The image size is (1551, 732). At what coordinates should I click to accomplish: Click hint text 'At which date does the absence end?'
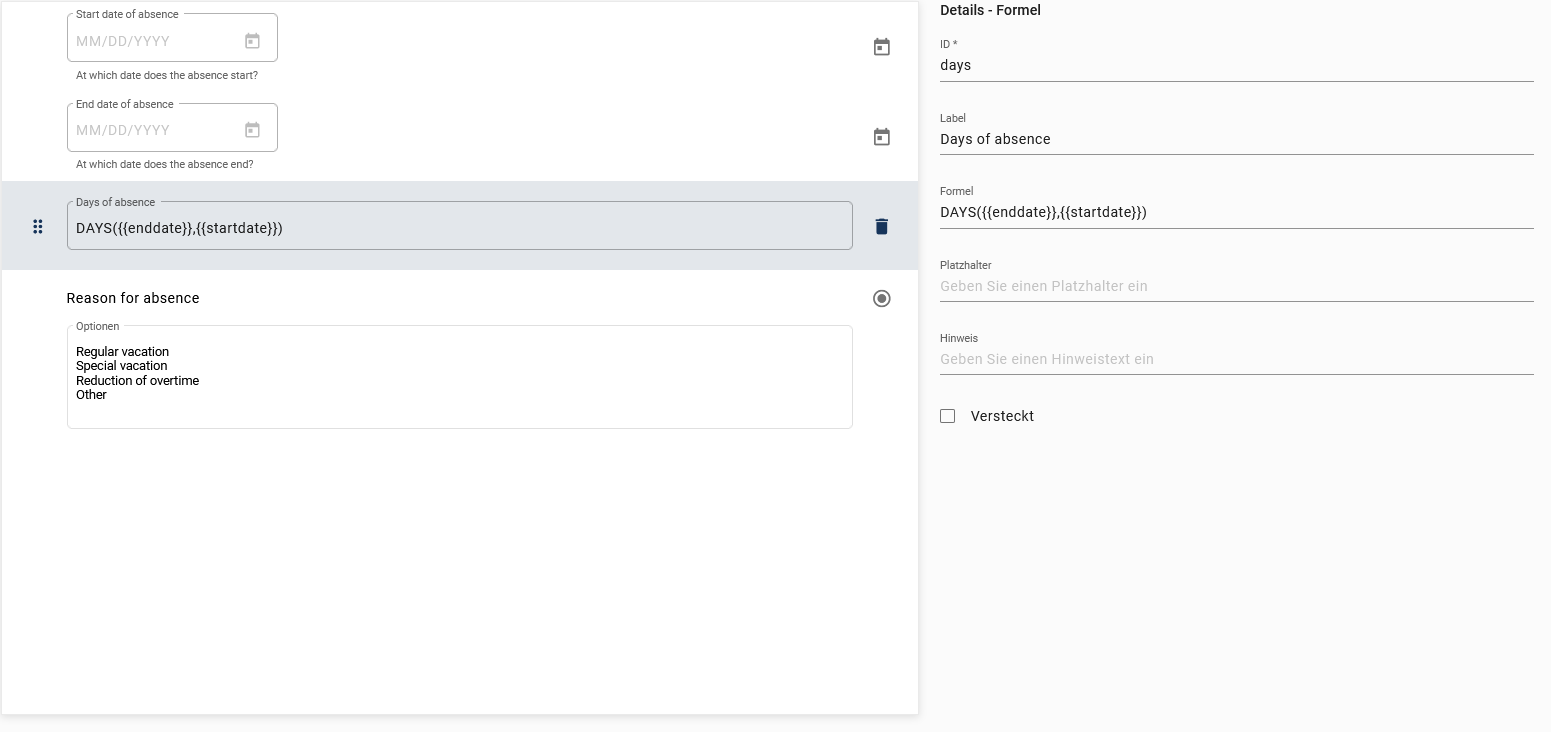(x=165, y=164)
